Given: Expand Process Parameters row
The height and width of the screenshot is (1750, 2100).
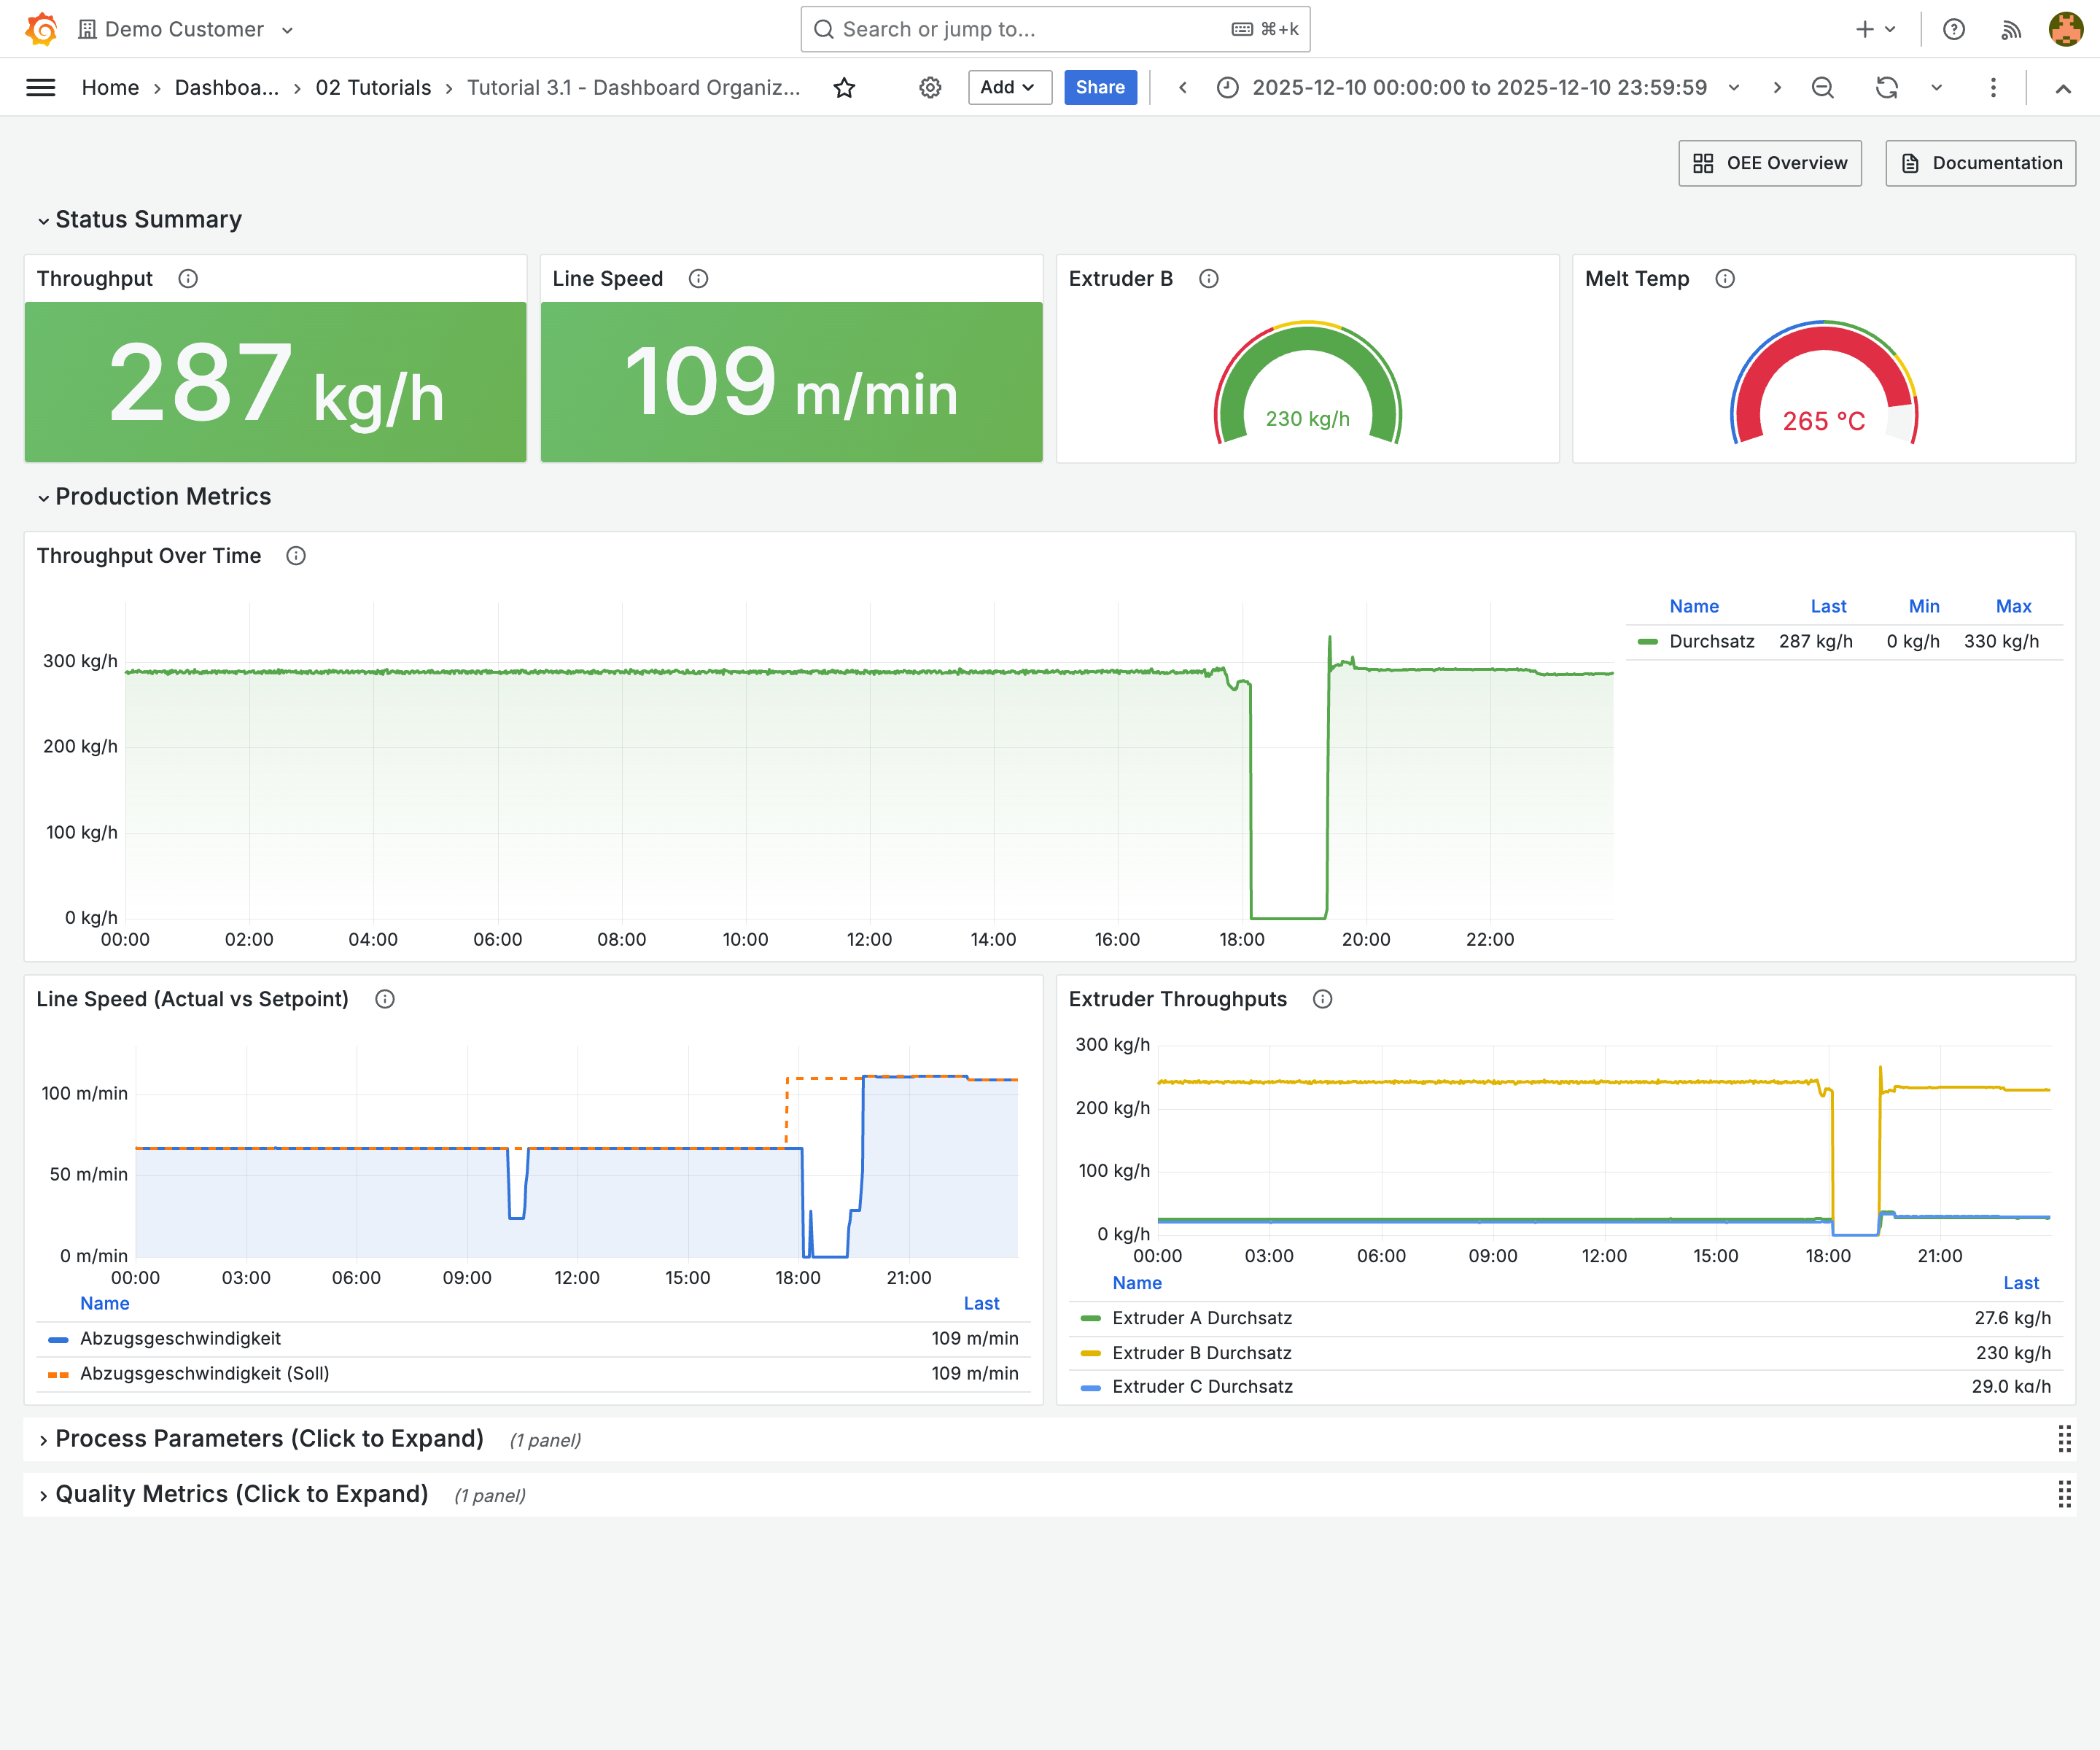Looking at the screenshot, I should point(269,1439).
